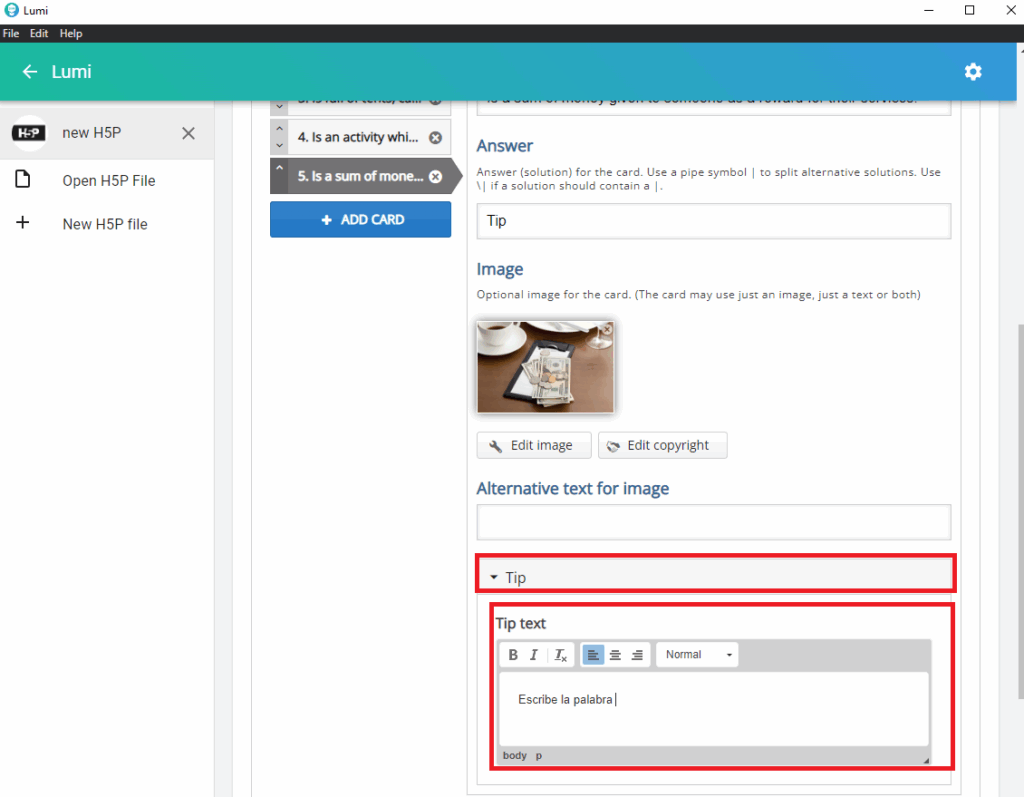The image size is (1024, 797).
Task: Toggle bold formatting in Tip text
Action: tap(513, 655)
